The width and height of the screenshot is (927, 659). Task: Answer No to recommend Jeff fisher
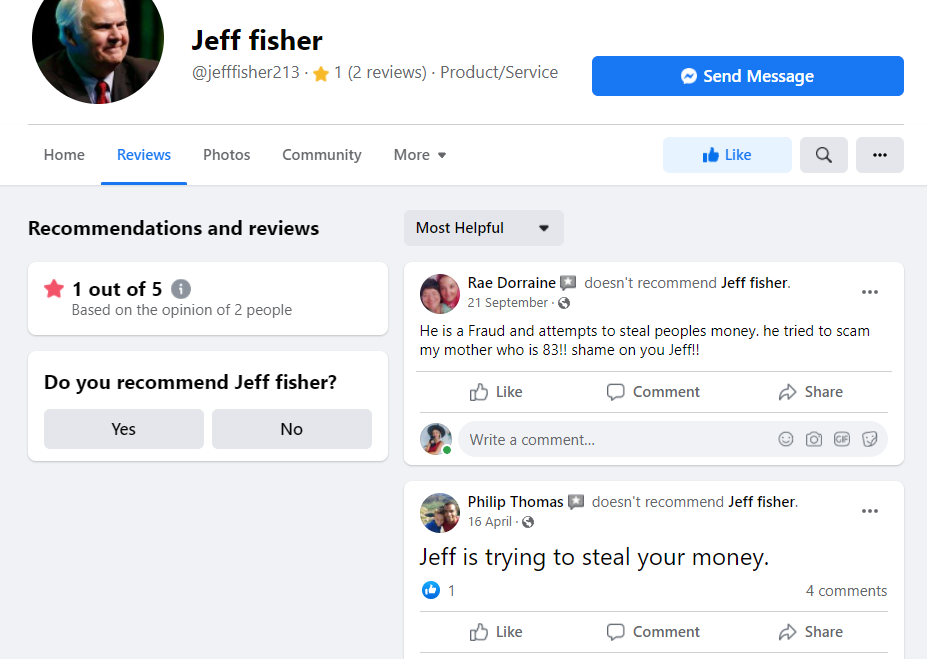click(291, 429)
